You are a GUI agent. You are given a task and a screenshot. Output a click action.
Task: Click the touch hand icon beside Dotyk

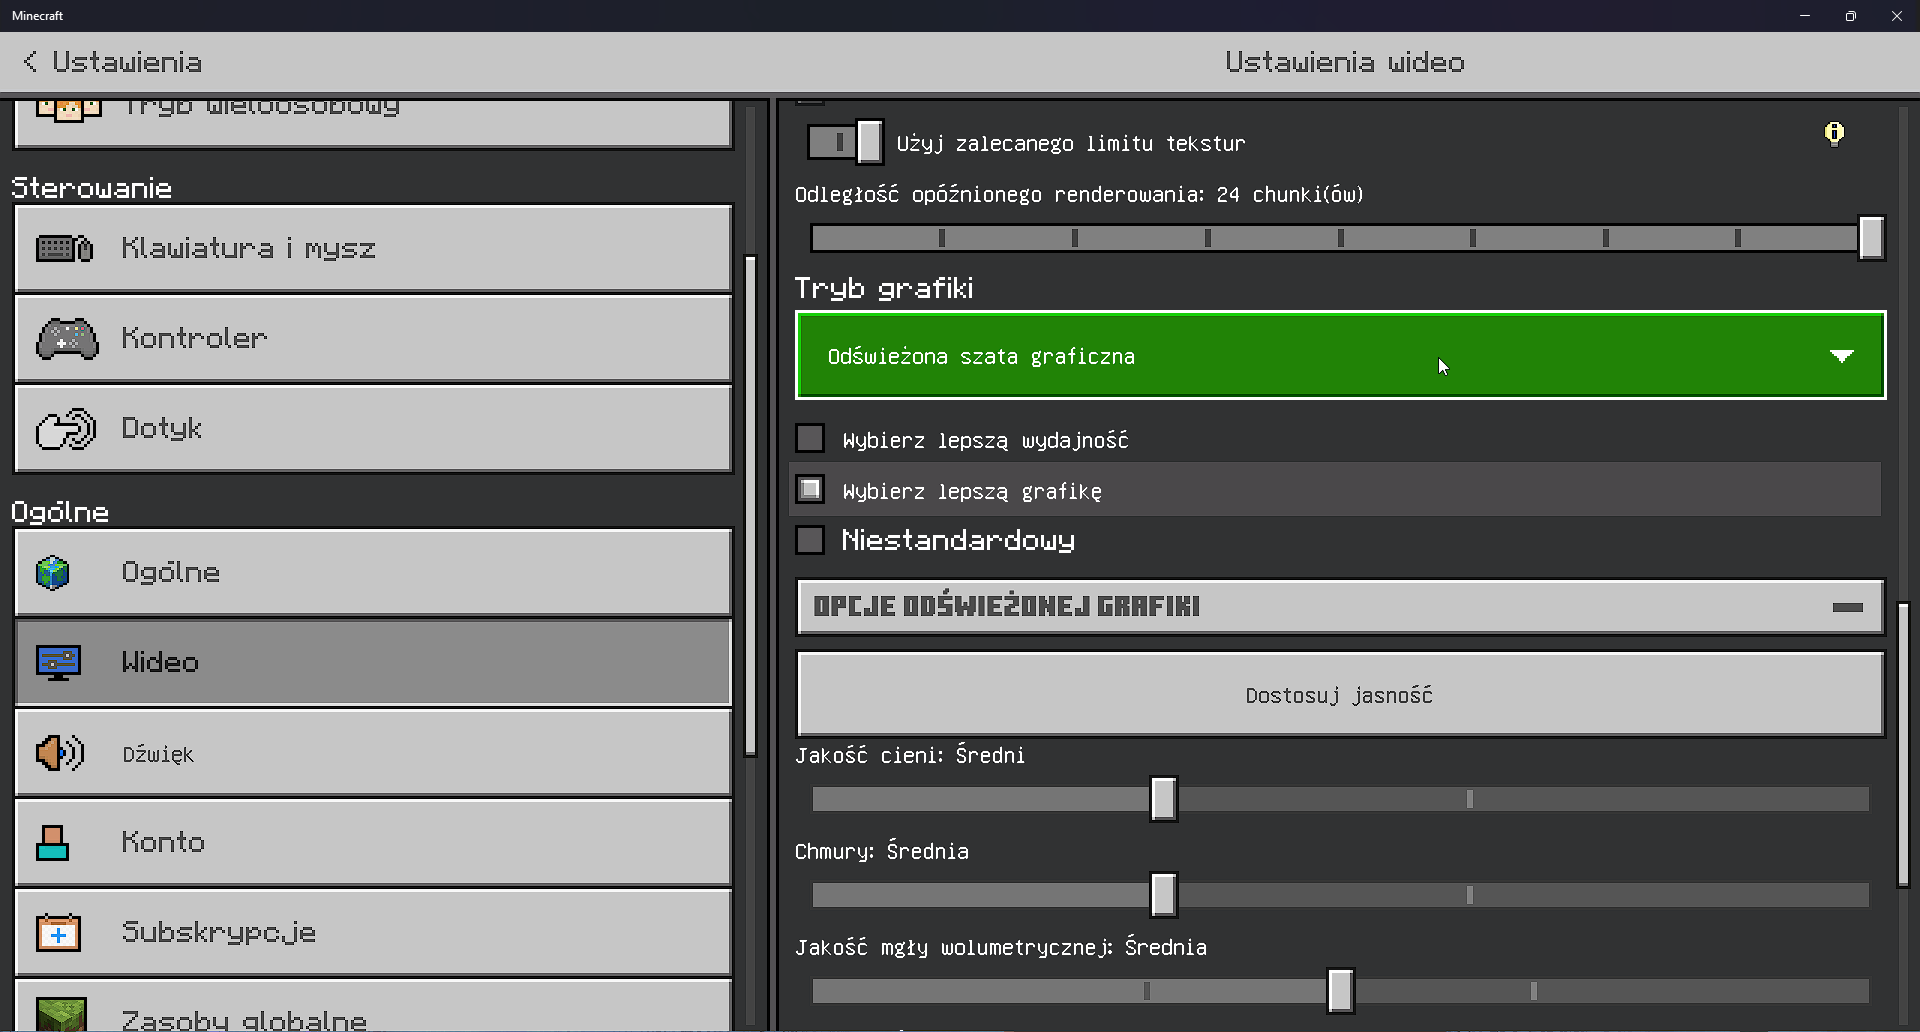66,429
